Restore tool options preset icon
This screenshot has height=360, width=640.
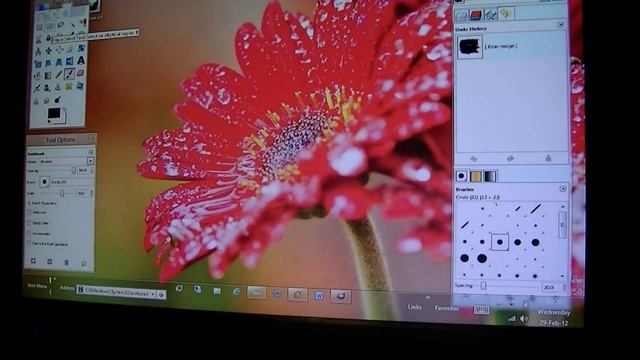pyautogui.click(x=50, y=261)
